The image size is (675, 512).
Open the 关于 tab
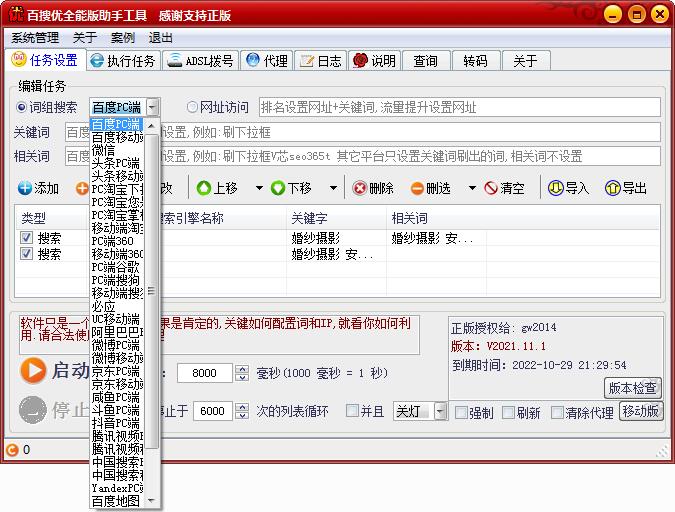click(x=525, y=61)
